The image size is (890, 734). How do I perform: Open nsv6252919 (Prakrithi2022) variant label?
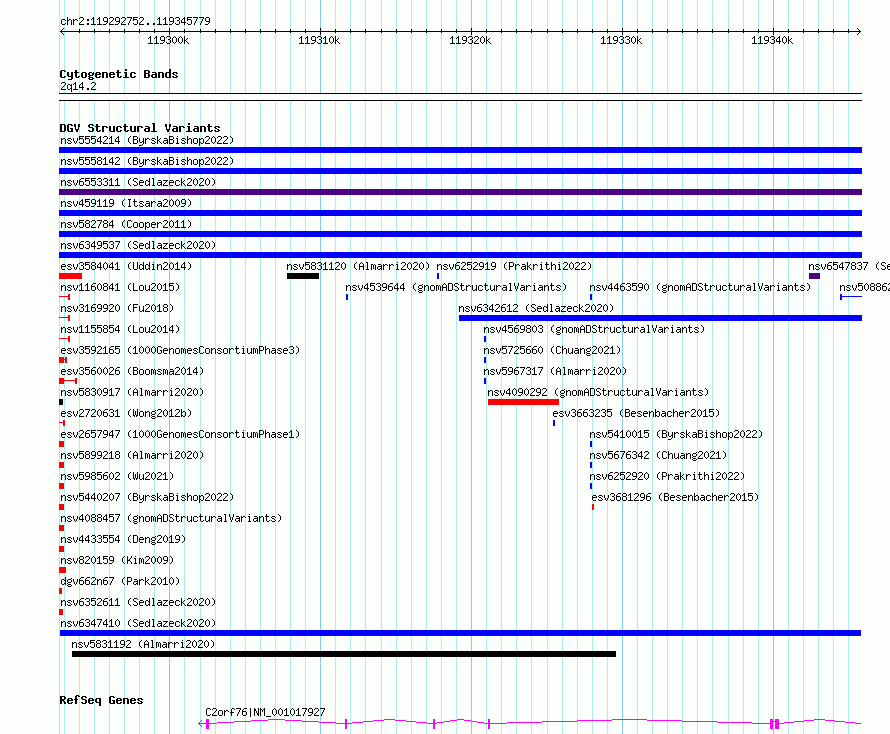514,266
